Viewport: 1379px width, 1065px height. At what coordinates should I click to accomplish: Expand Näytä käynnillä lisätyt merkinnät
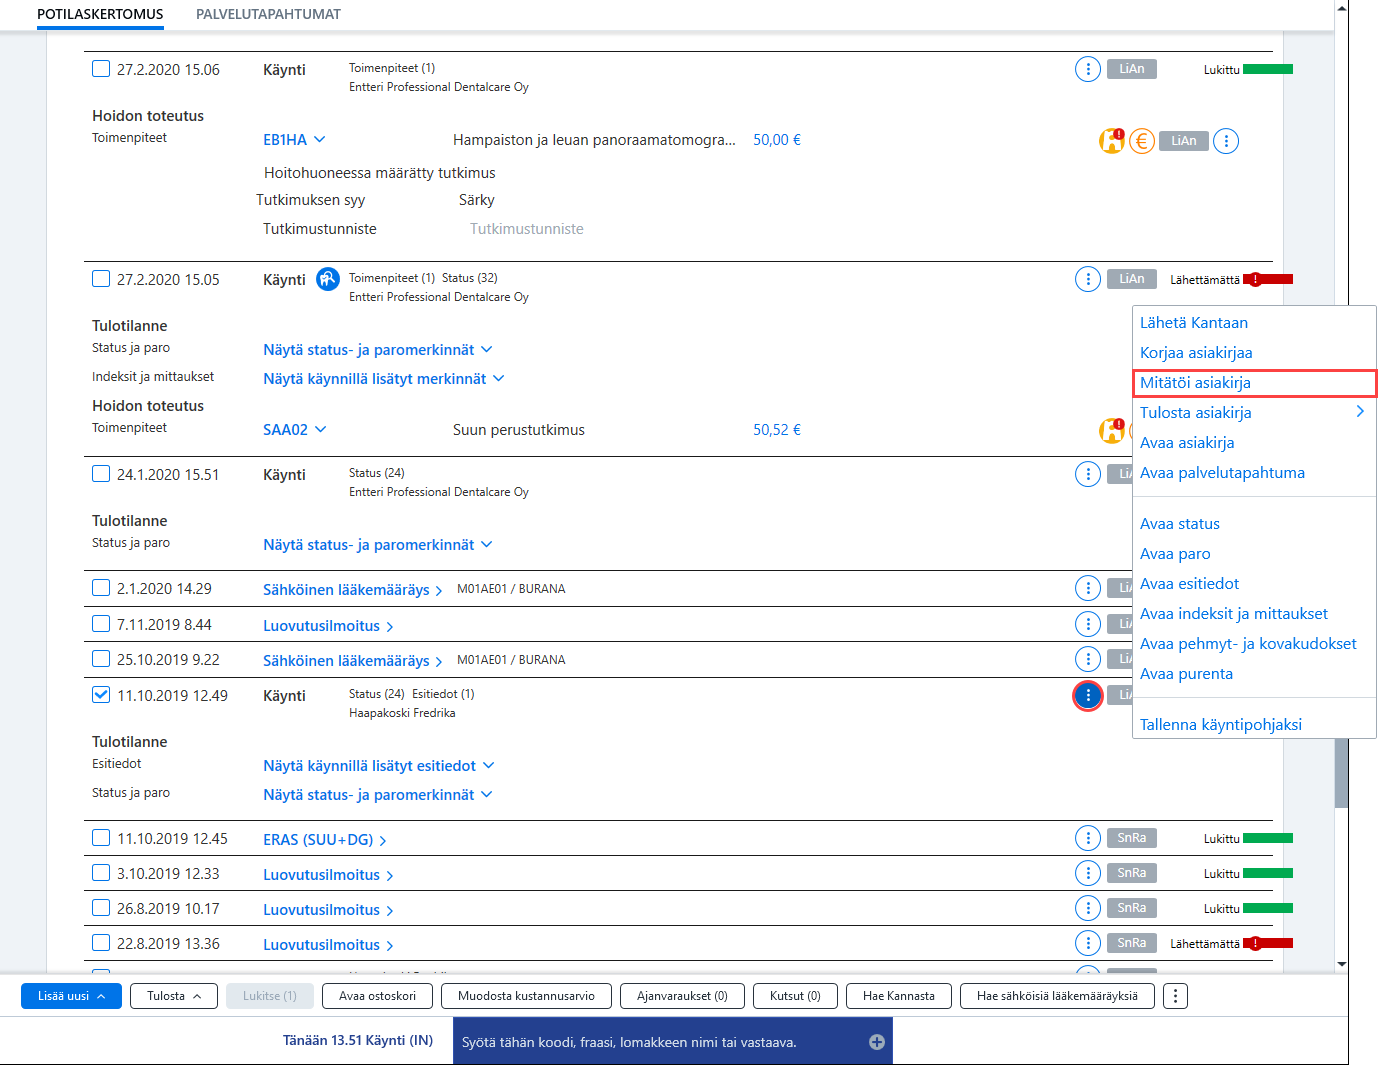tap(384, 379)
